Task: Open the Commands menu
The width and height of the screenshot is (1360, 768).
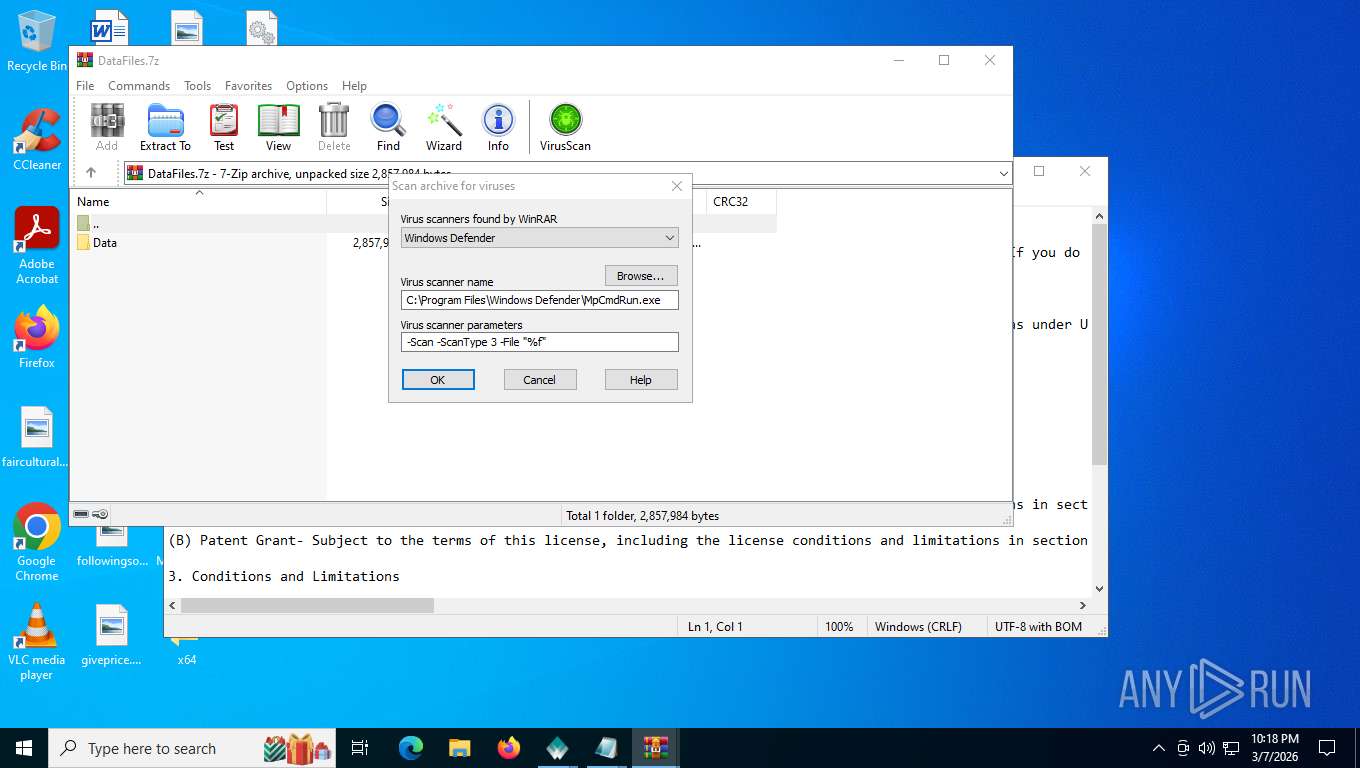Action: pos(139,86)
